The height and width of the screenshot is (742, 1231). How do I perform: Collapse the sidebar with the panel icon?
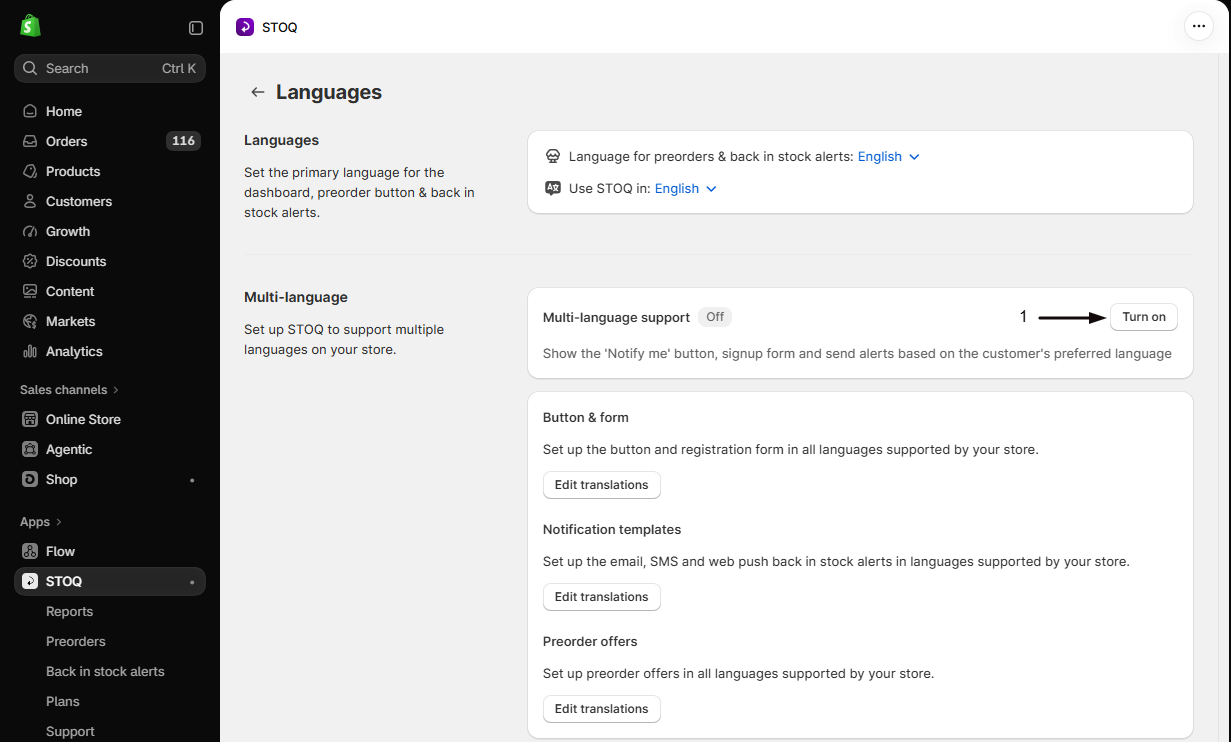point(196,28)
